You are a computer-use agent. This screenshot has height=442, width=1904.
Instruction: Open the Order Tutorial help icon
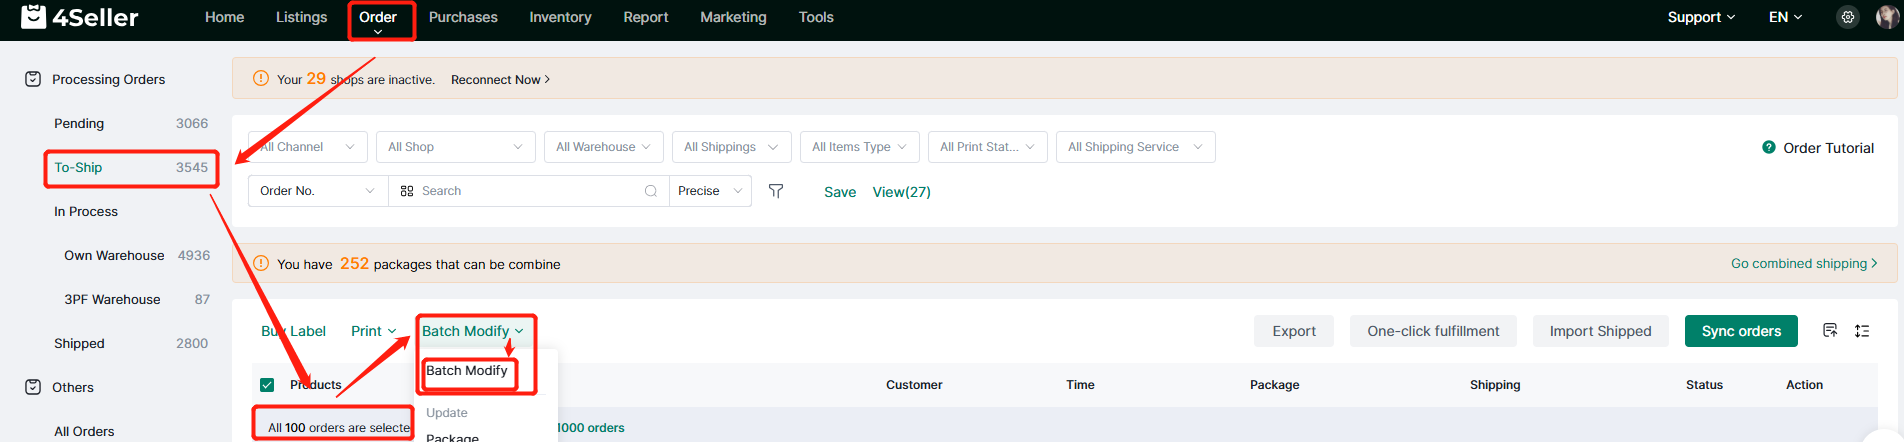tap(1768, 147)
